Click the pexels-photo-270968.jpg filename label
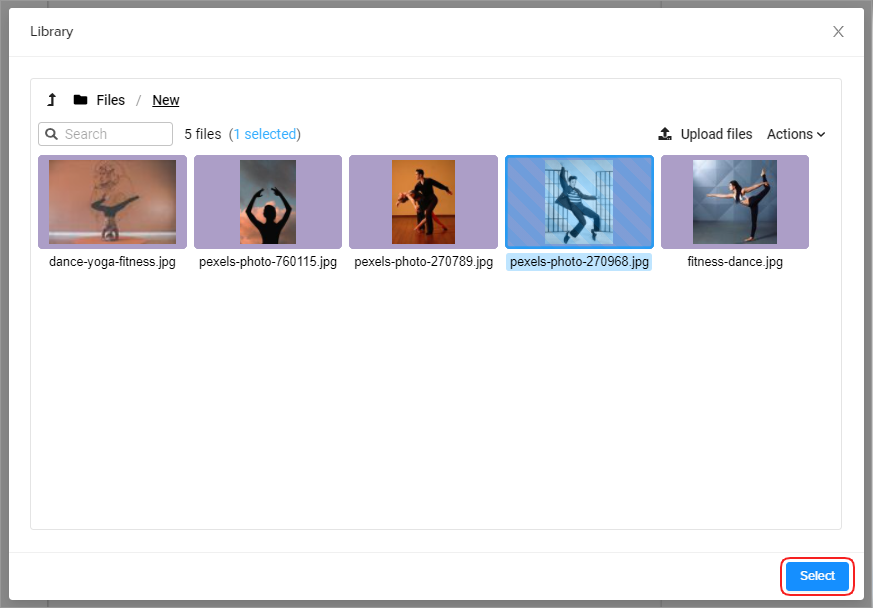The image size is (873, 608). coord(579,262)
